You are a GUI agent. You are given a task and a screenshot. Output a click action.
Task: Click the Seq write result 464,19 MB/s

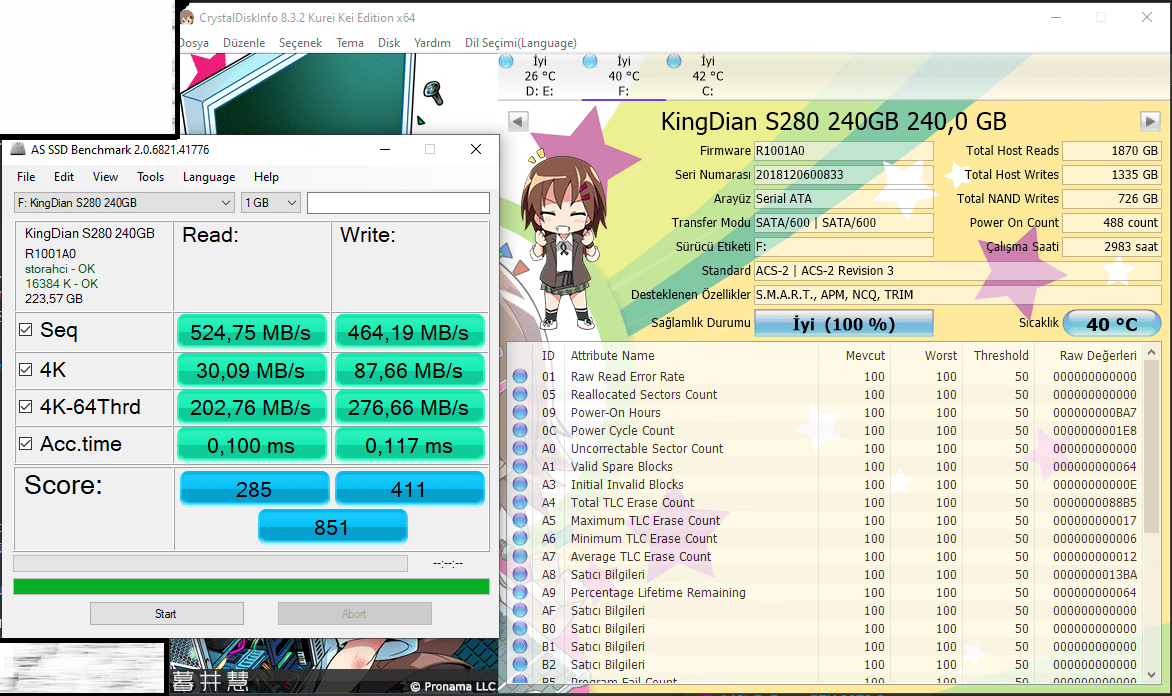[410, 332]
